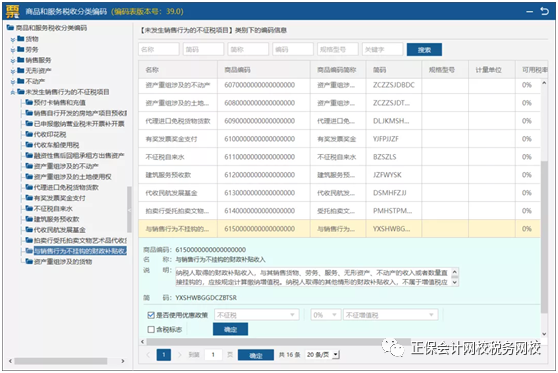The image size is (558, 373).
Task: Enable the 含税标志 checkbox
Action: (x=151, y=330)
